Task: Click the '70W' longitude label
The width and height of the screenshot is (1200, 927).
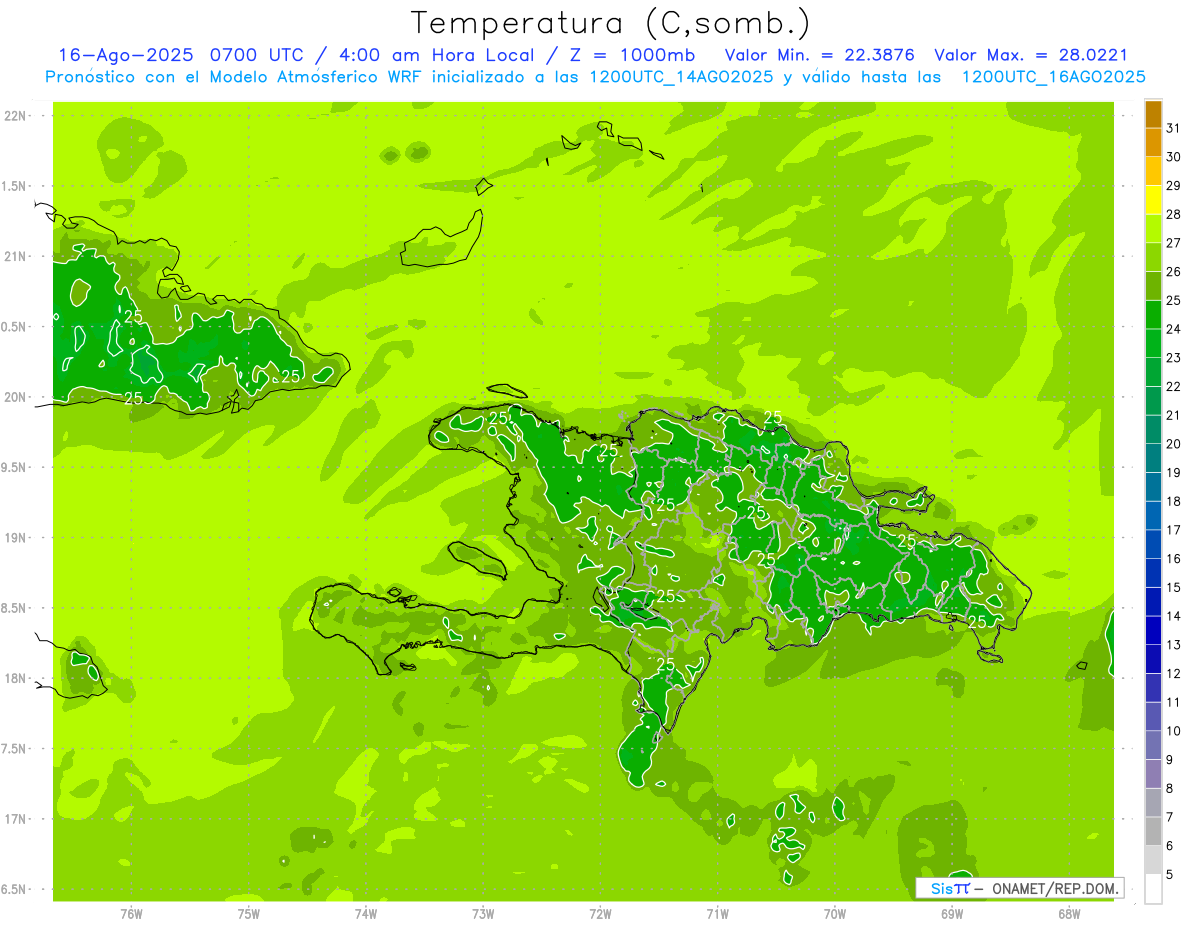Action: [835, 914]
